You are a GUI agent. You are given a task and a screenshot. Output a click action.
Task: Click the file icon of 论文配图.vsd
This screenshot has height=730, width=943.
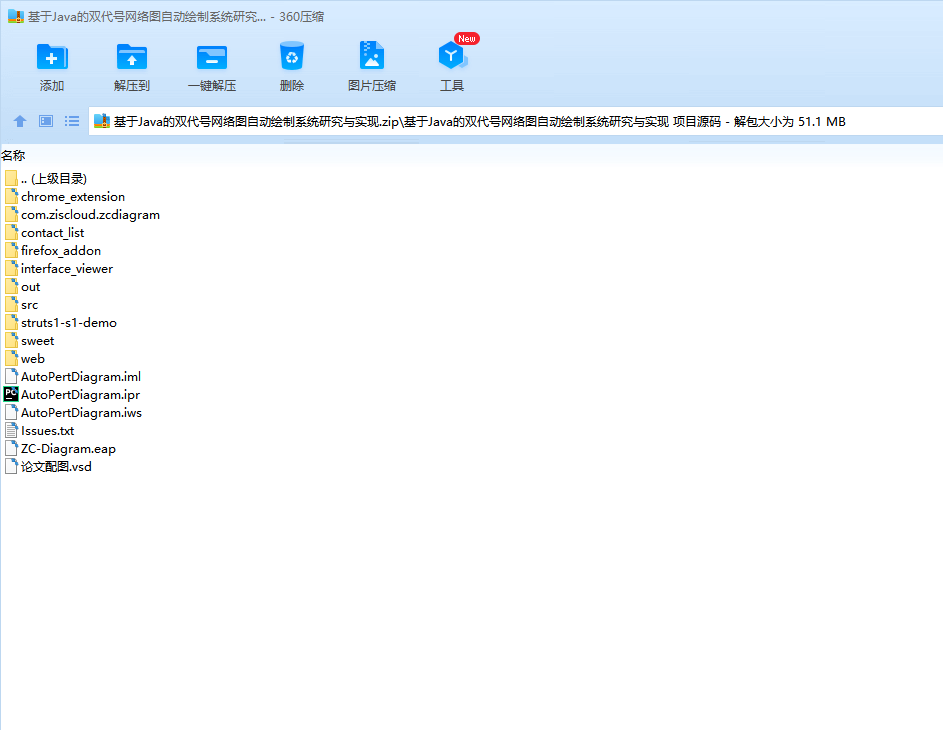pyautogui.click(x=11, y=467)
